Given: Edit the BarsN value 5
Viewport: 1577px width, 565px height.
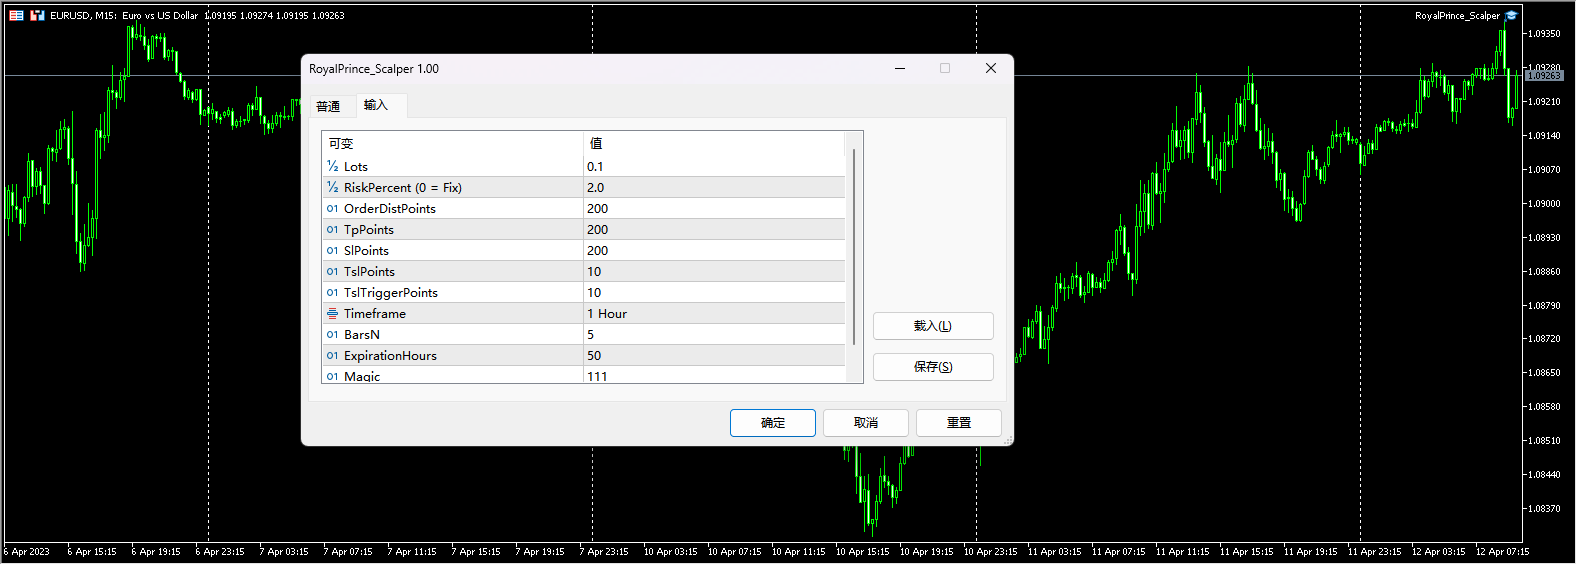Looking at the screenshot, I should pyautogui.click(x=714, y=334).
